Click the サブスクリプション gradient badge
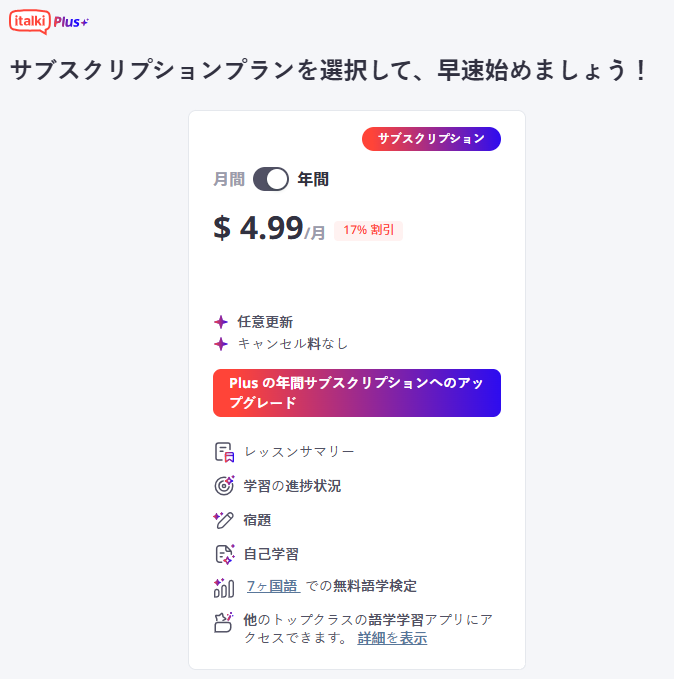 pyautogui.click(x=431, y=139)
